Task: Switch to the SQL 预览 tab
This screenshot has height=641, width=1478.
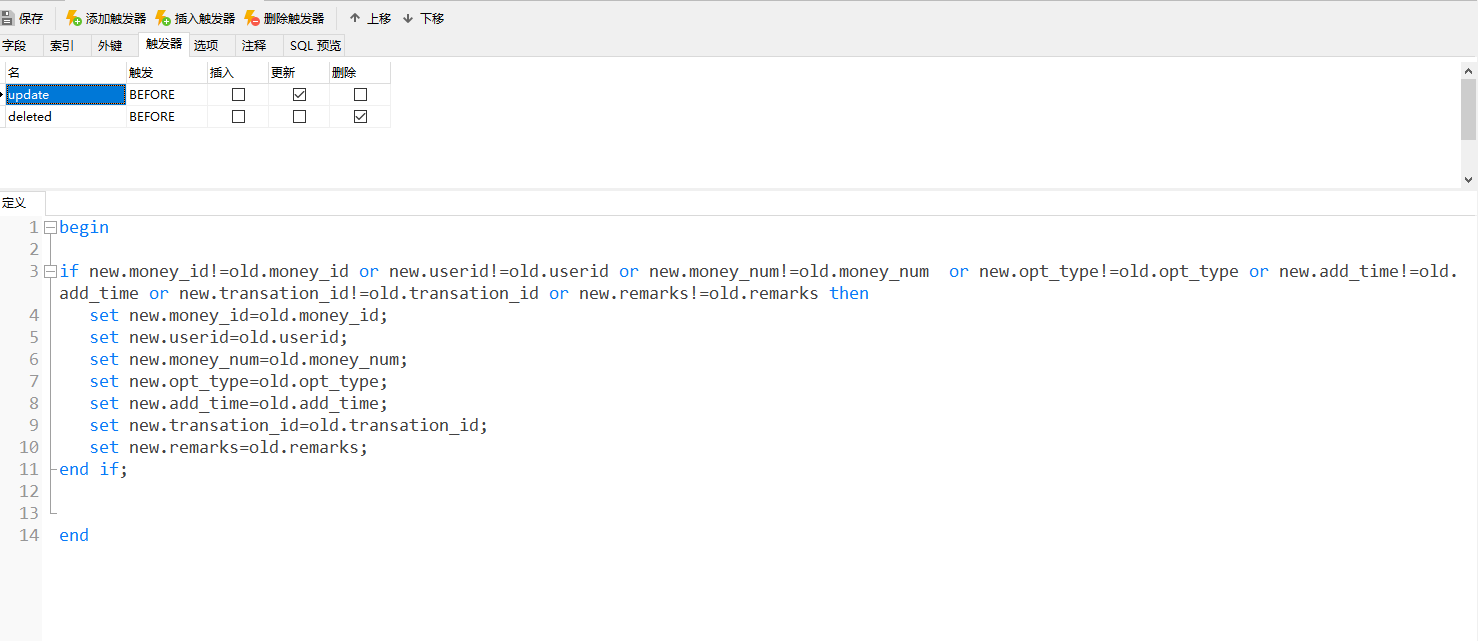Action: 315,45
